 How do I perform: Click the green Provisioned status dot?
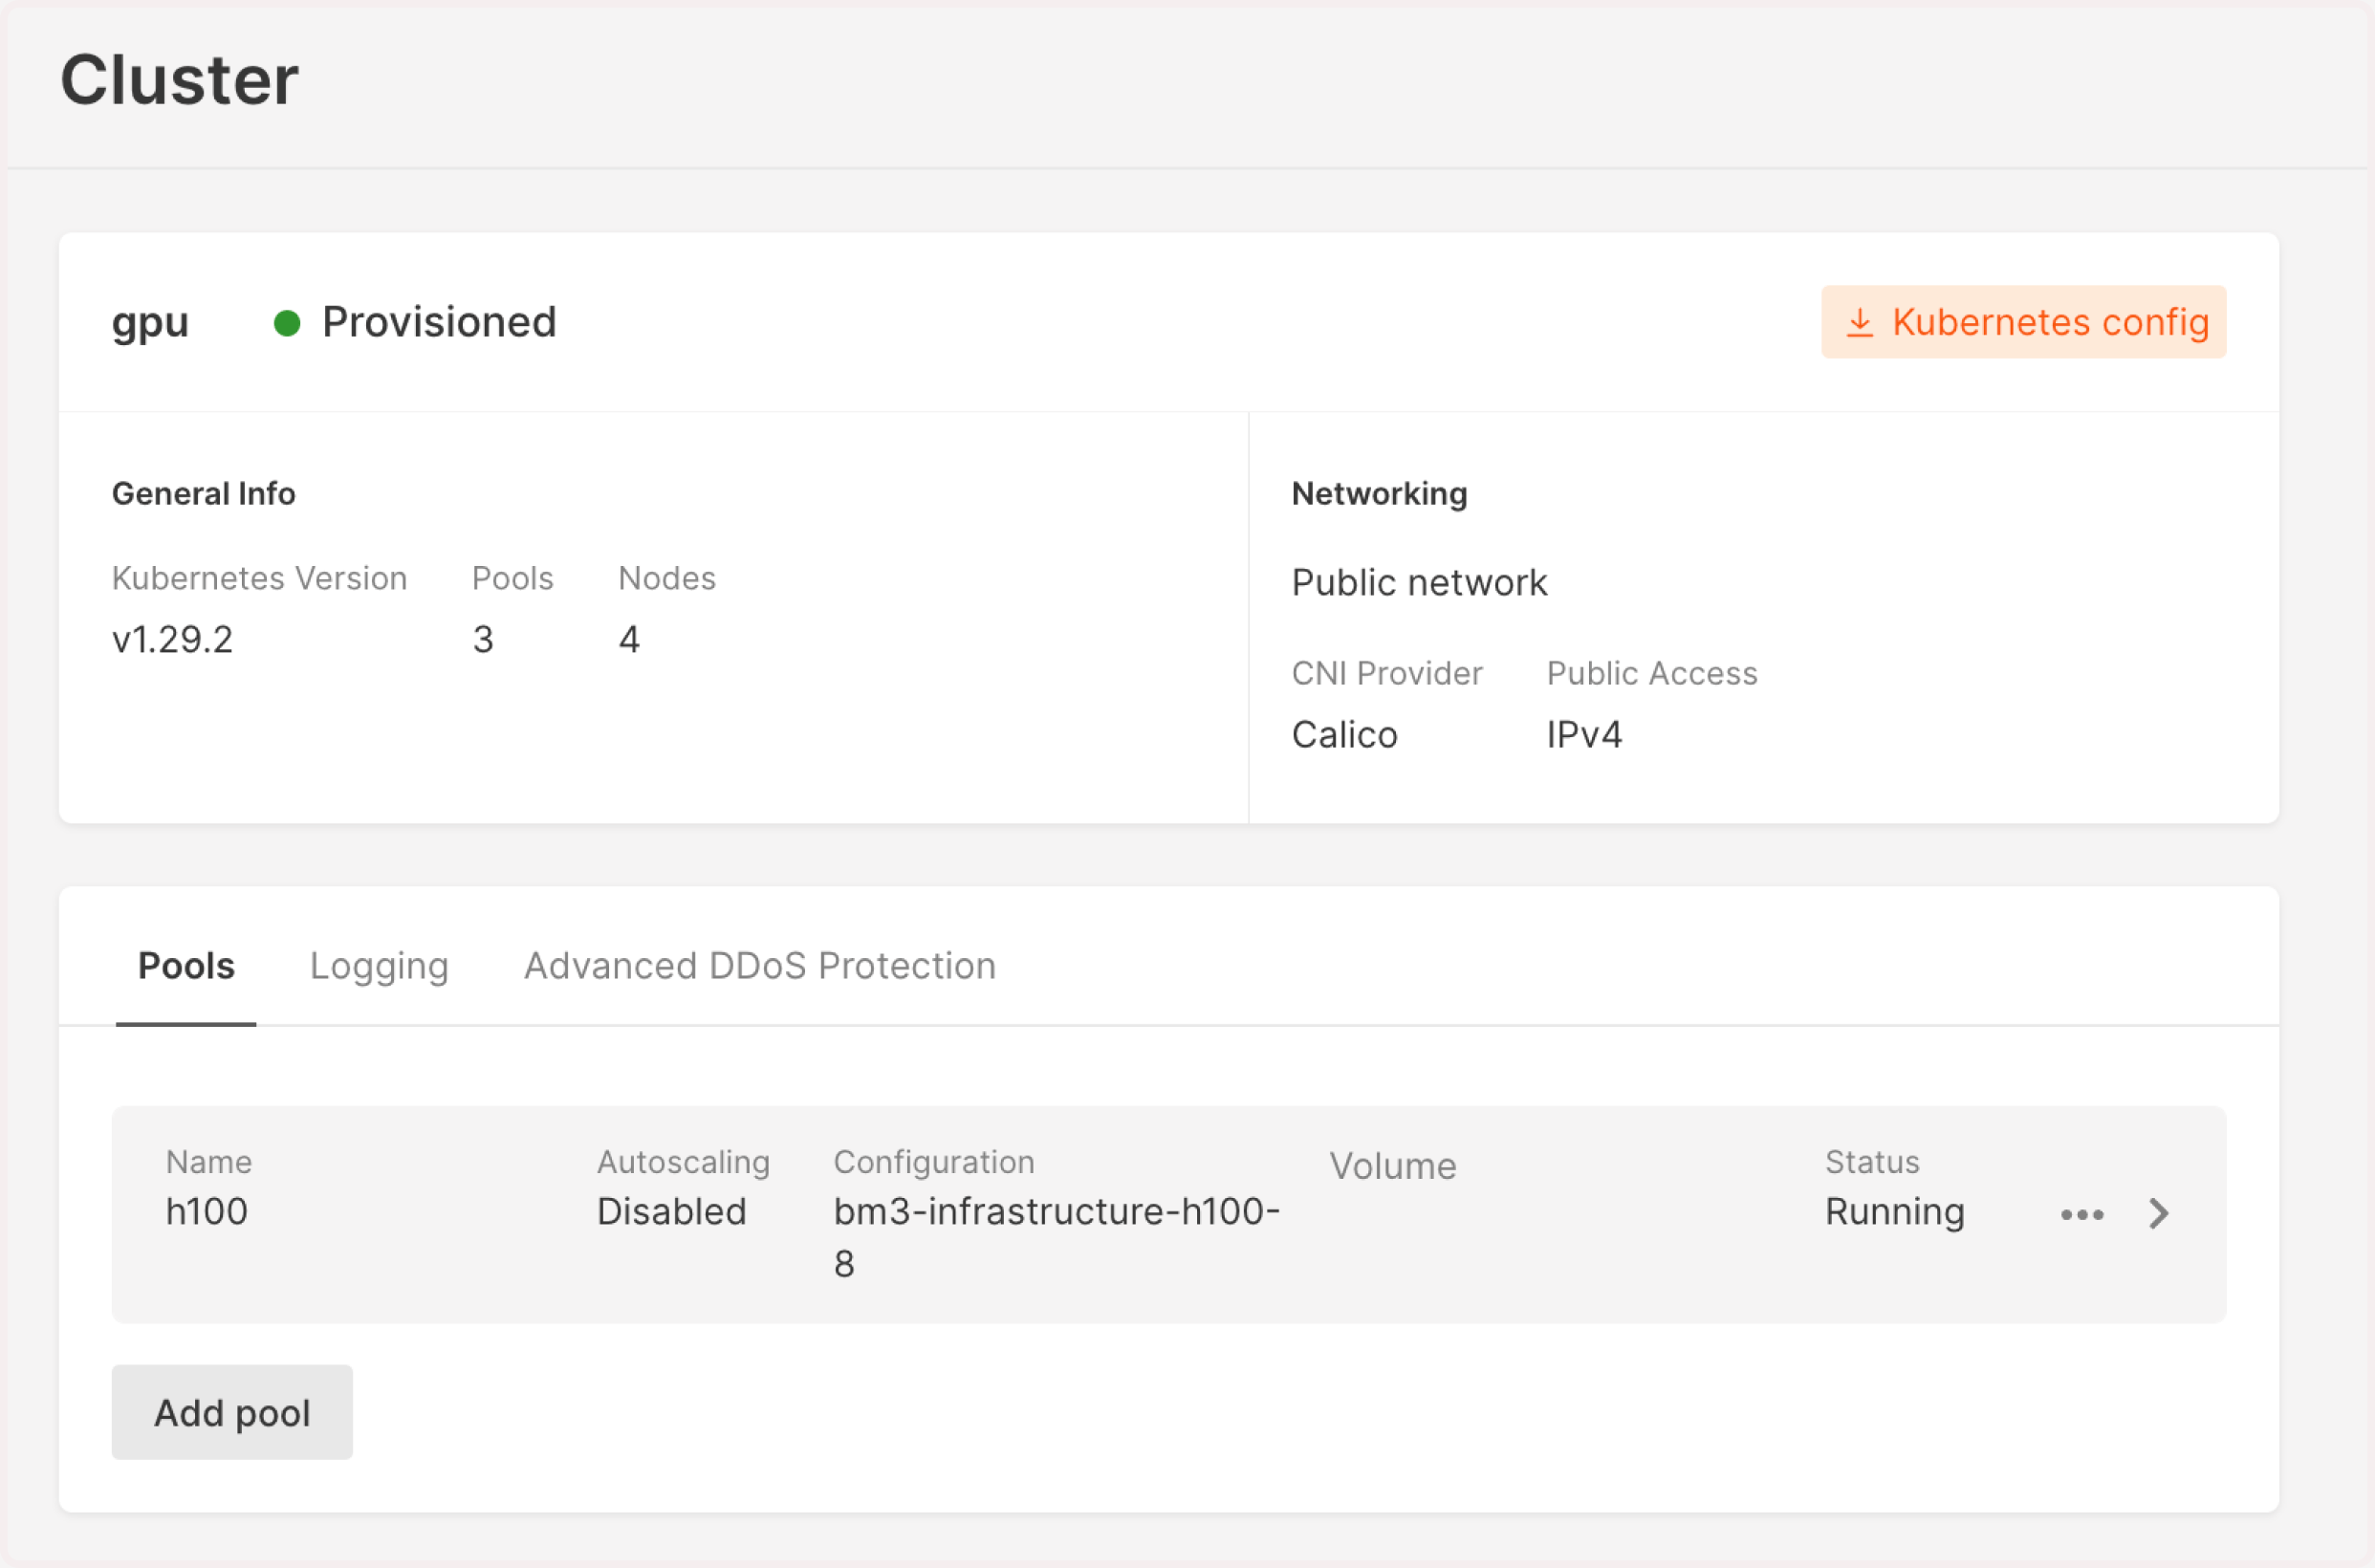[x=287, y=323]
